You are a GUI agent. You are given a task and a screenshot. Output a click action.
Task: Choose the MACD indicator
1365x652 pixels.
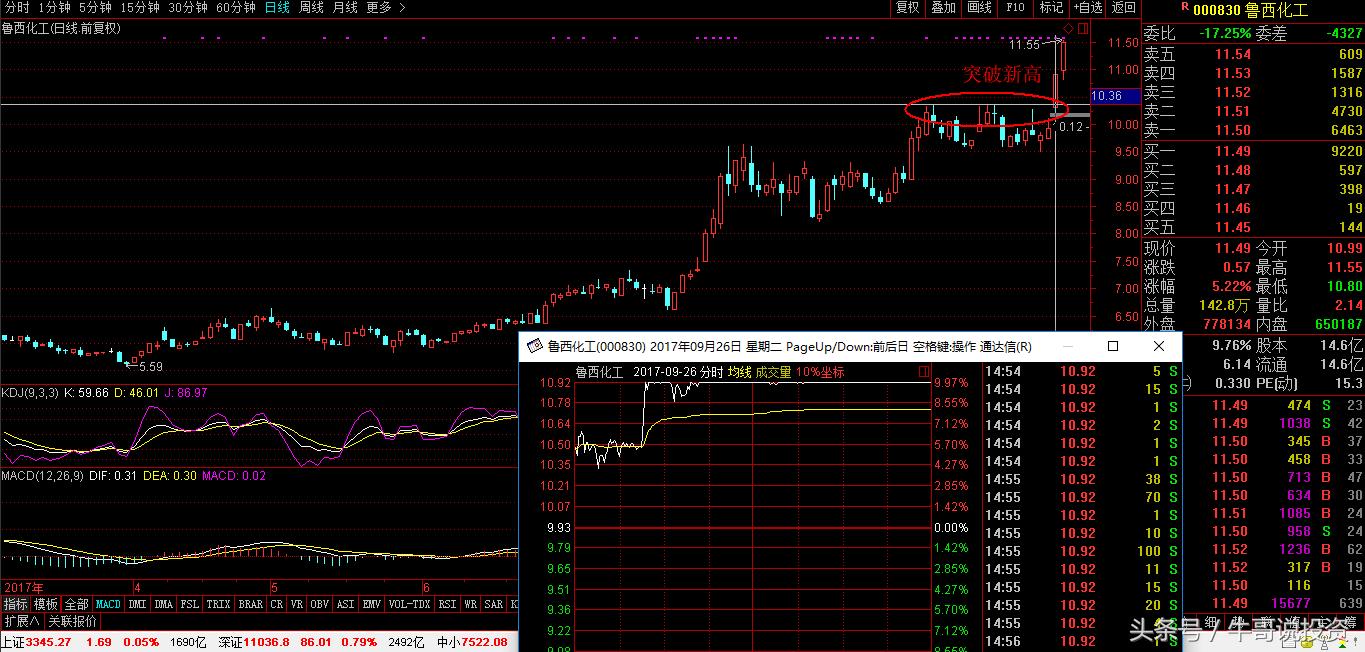[108, 604]
